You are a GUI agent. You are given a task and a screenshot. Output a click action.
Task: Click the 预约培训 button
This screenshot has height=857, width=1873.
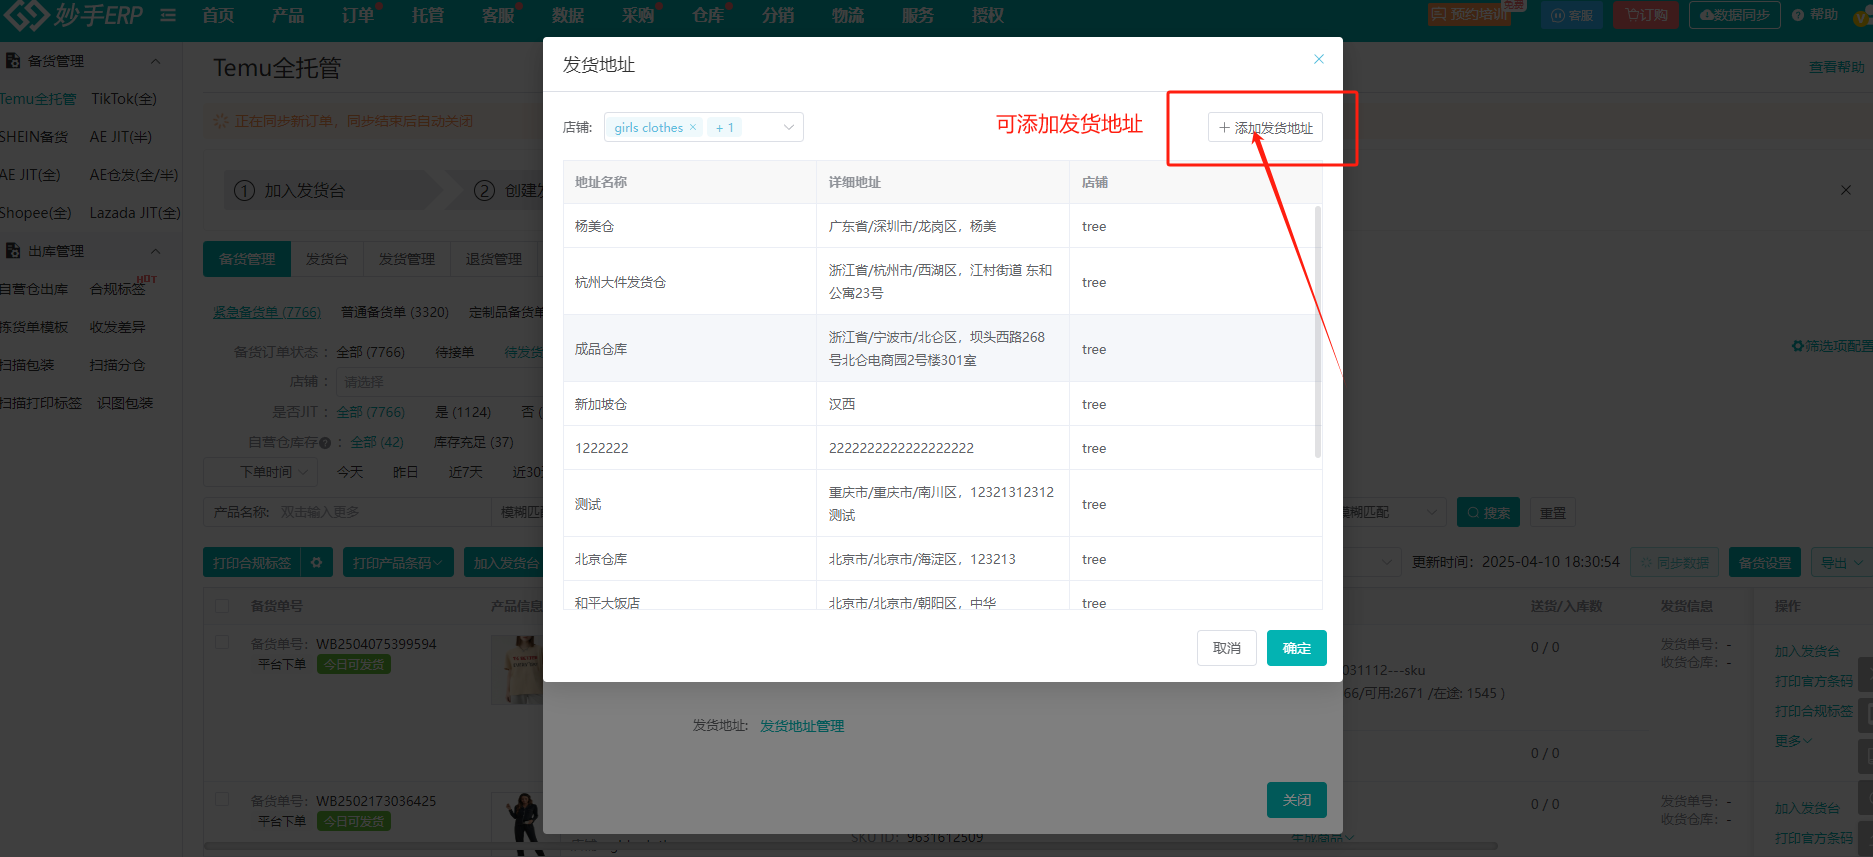1469,15
